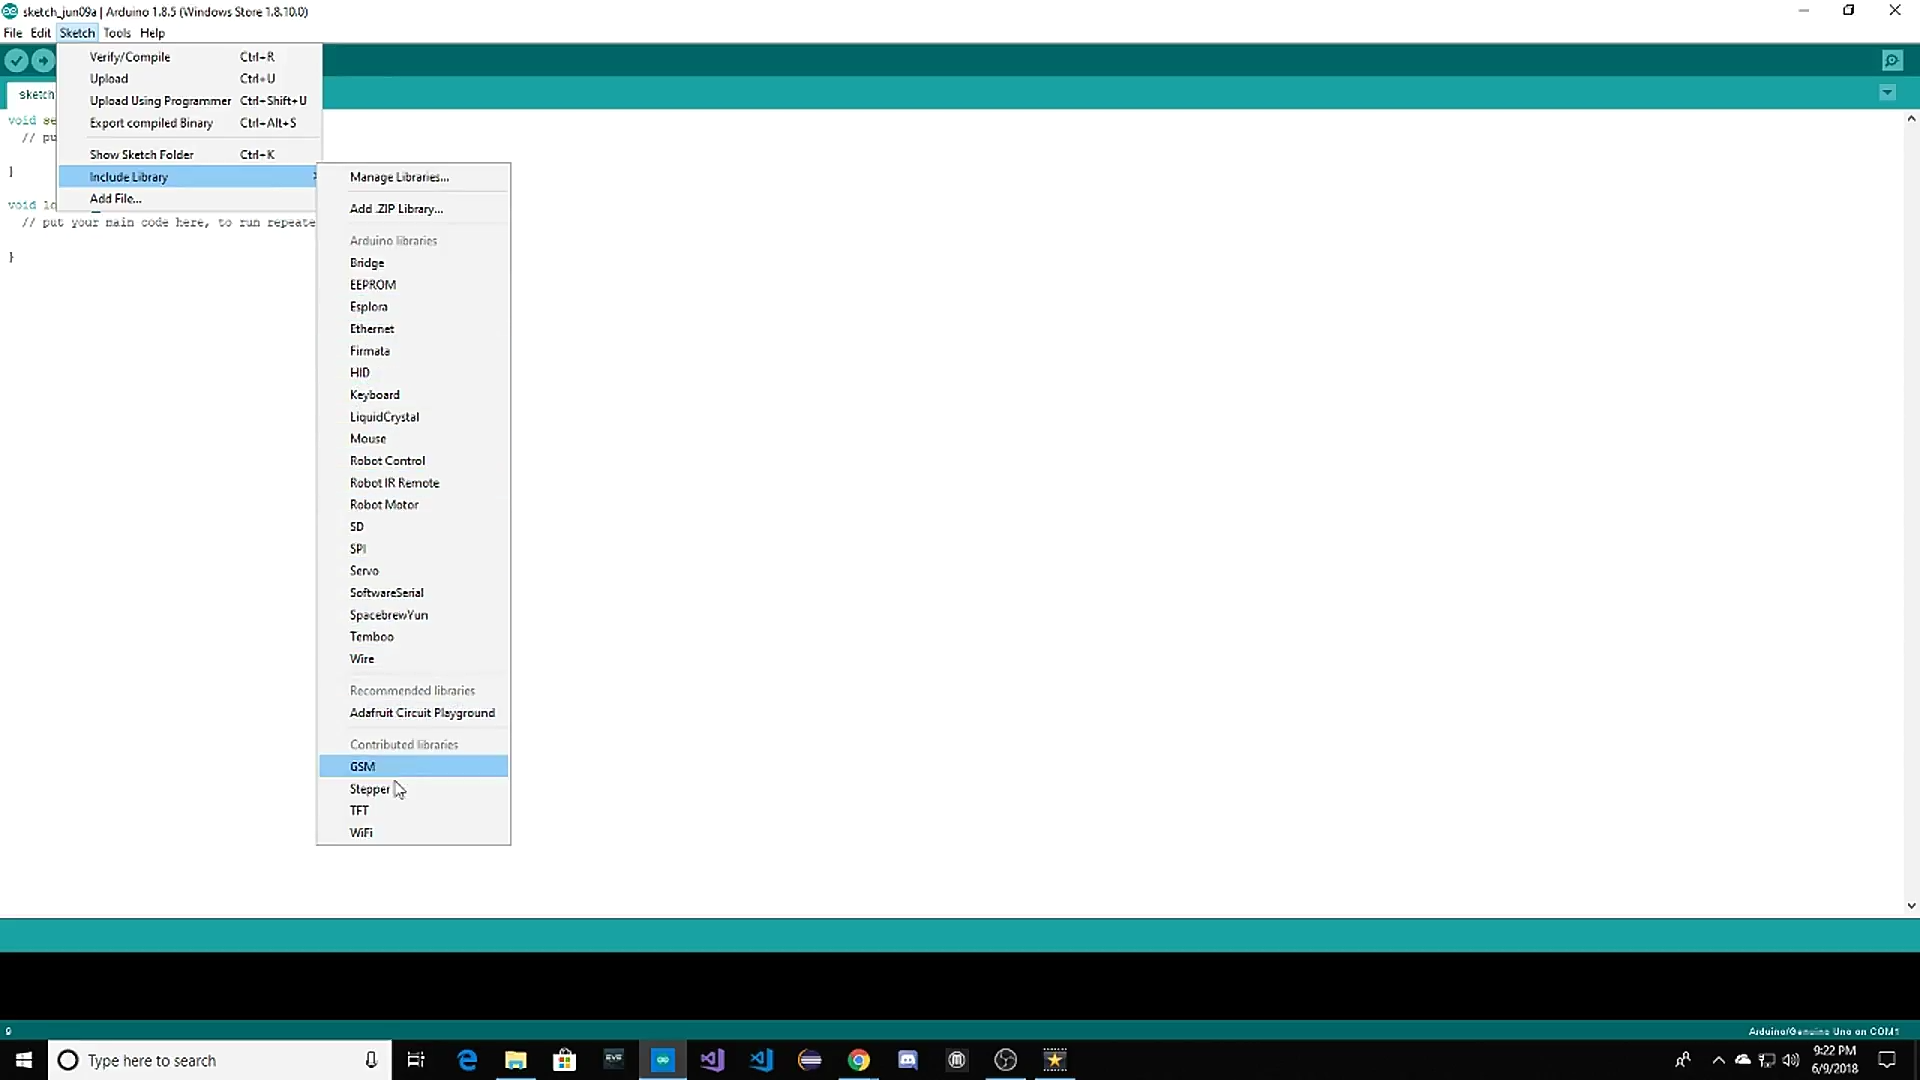Include the Servo library
This screenshot has width=1920, height=1080.
tap(364, 571)
